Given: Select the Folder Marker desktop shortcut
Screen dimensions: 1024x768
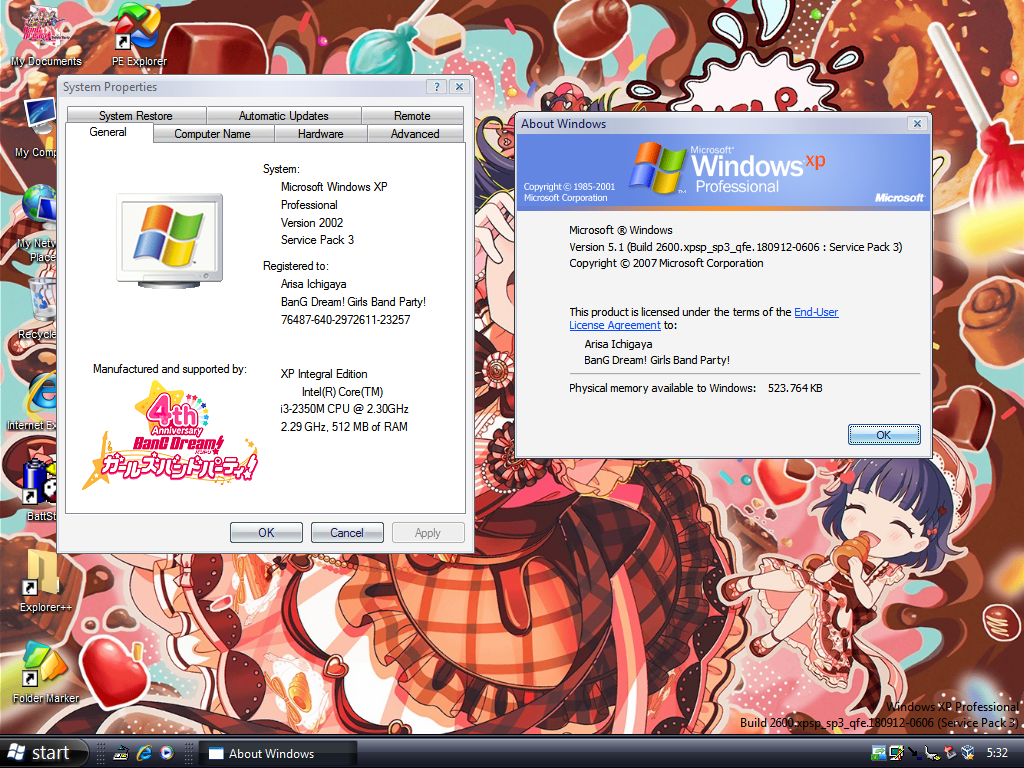Looking at the screenshot, I should [44, 673].
